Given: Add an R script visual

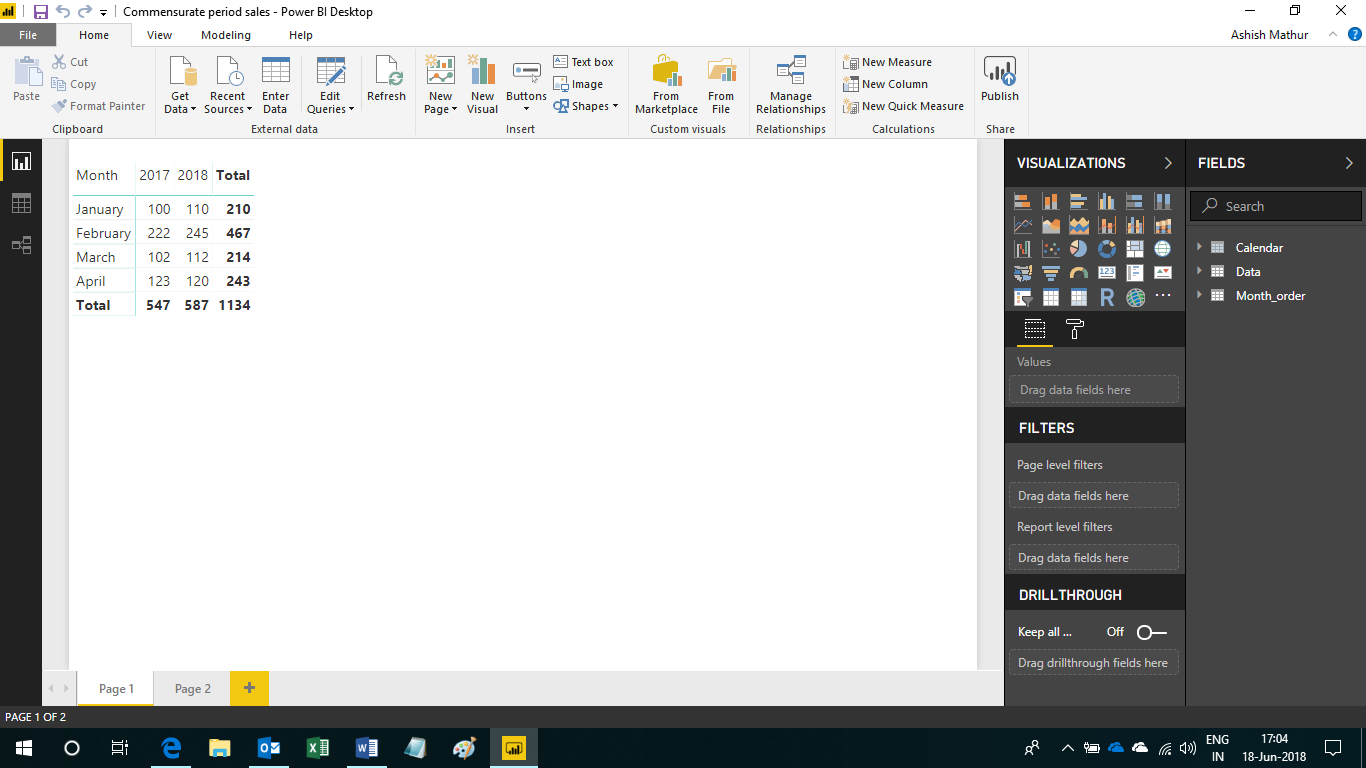Looking at the screenshot, I should 1107,297.
